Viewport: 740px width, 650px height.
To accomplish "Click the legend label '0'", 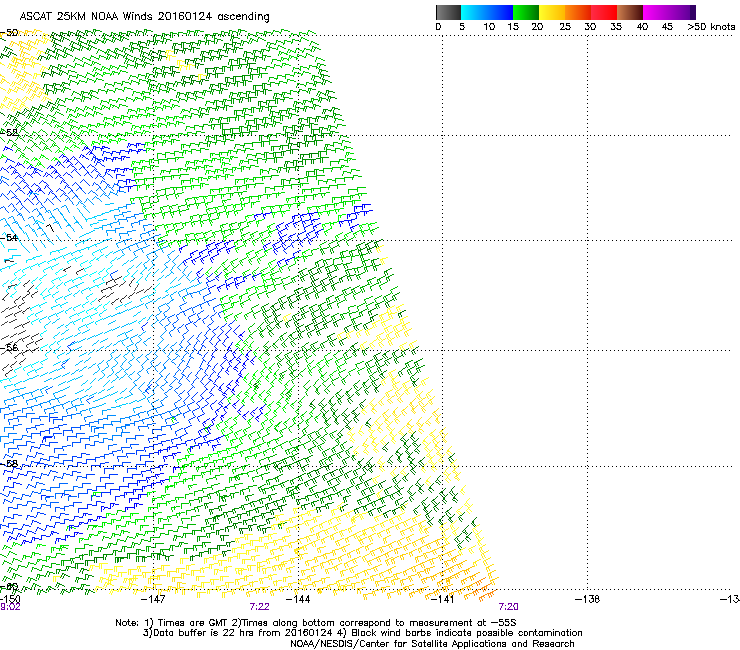I will pyautogui.click(x=438, y=27).
